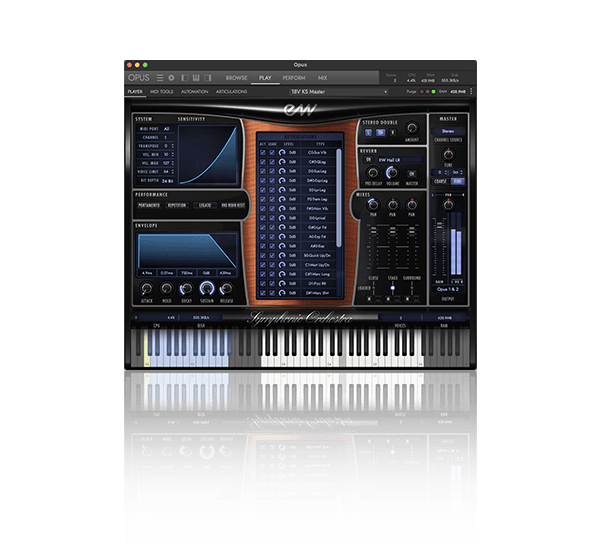Open the MIDI Tools sub-tab

pos(164,91)
